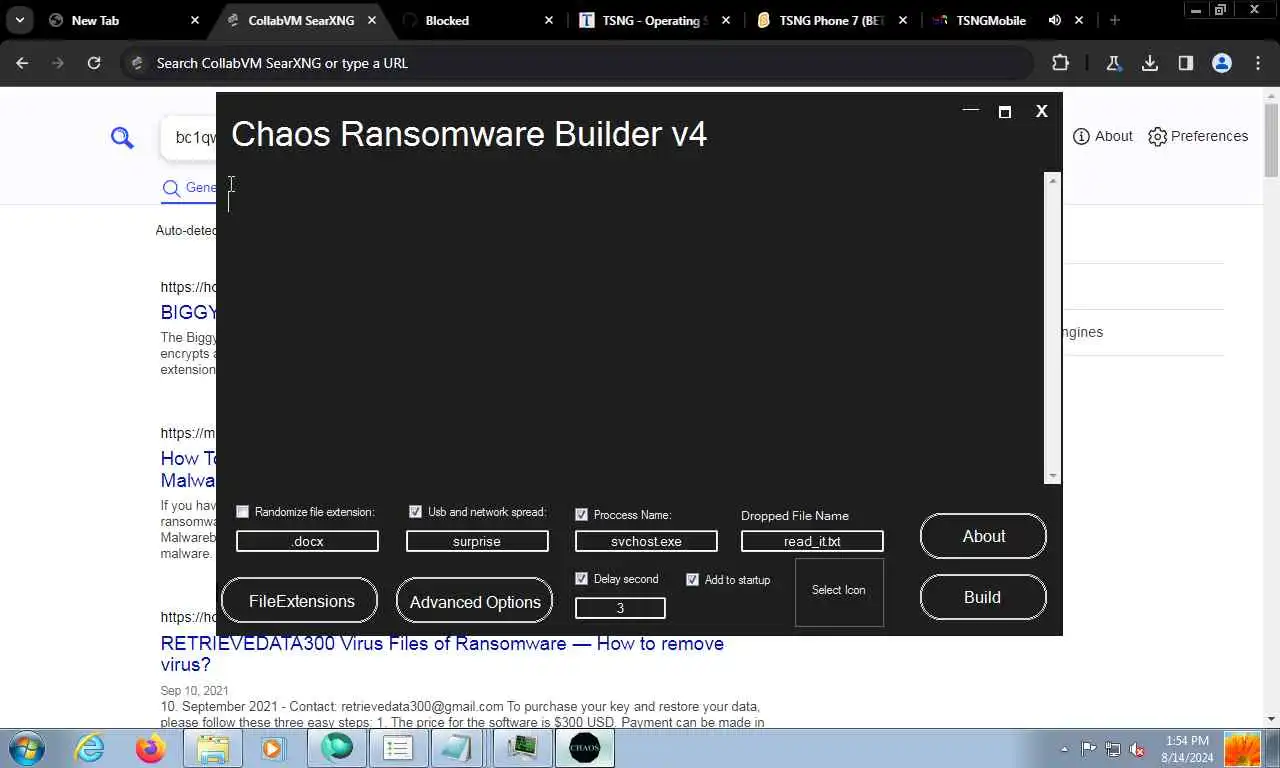Open the Windows Start menu

[x=26, y=748]
